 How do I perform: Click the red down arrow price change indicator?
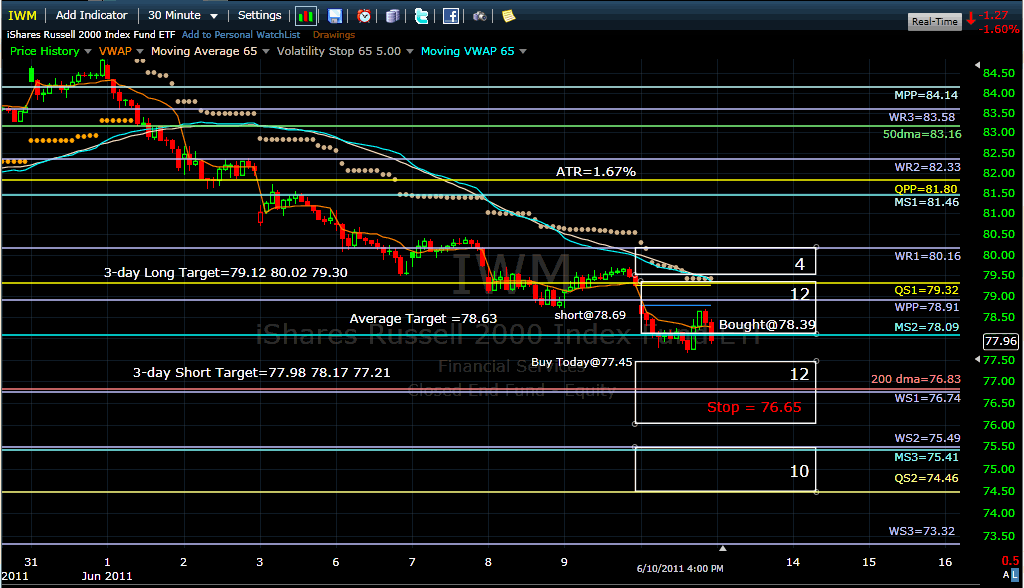(971, 18)
